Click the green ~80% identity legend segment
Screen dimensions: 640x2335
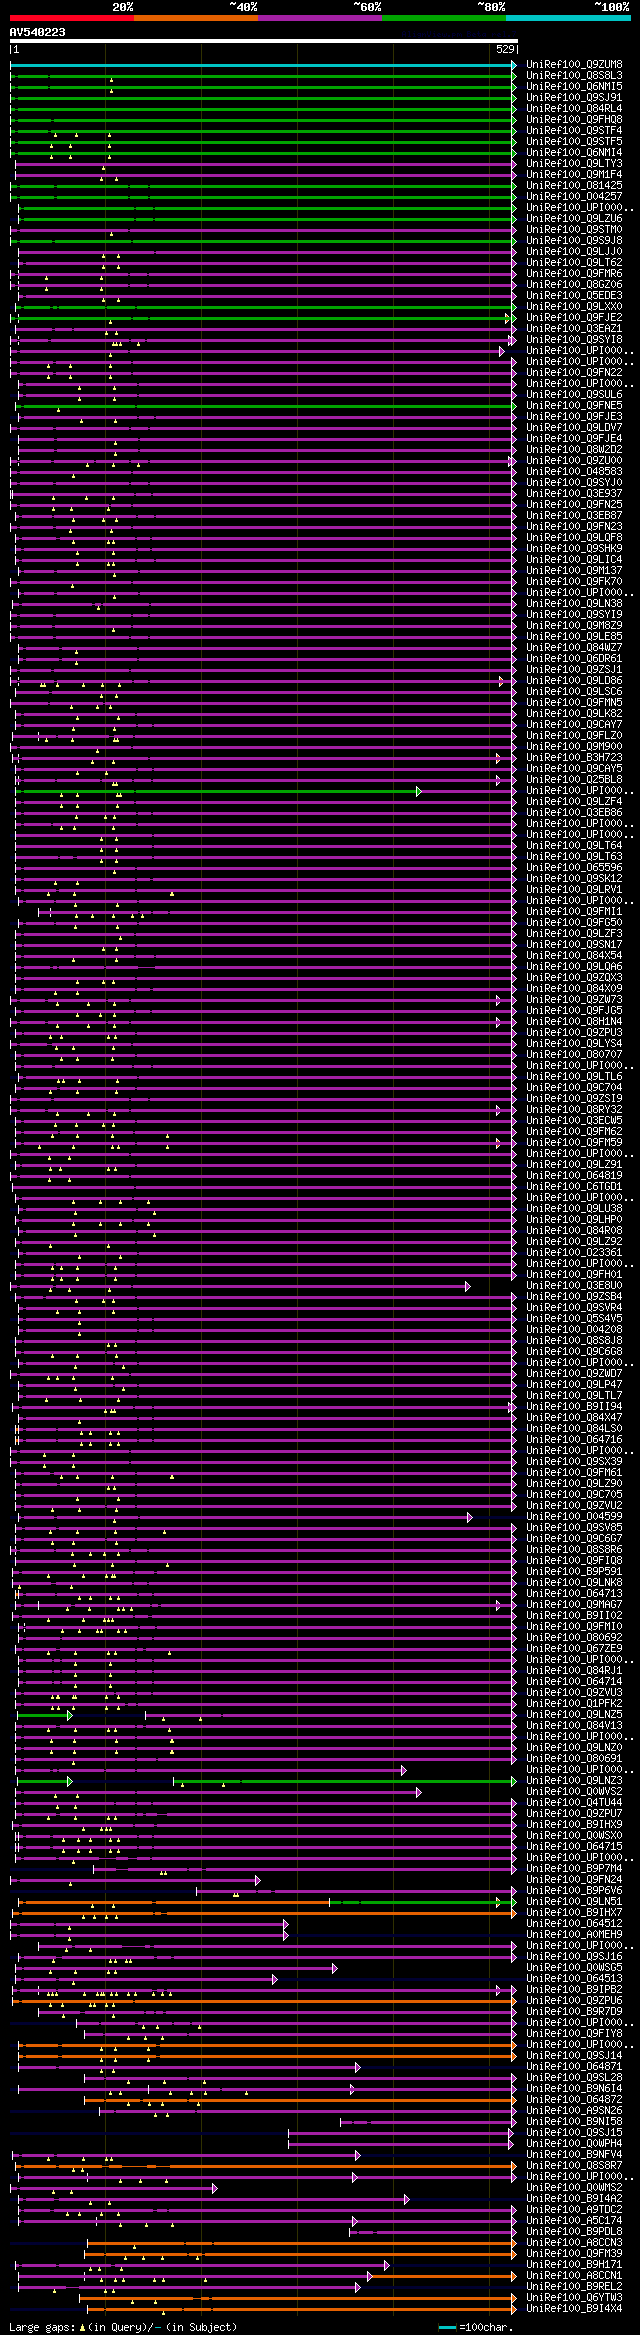(444, 18)
